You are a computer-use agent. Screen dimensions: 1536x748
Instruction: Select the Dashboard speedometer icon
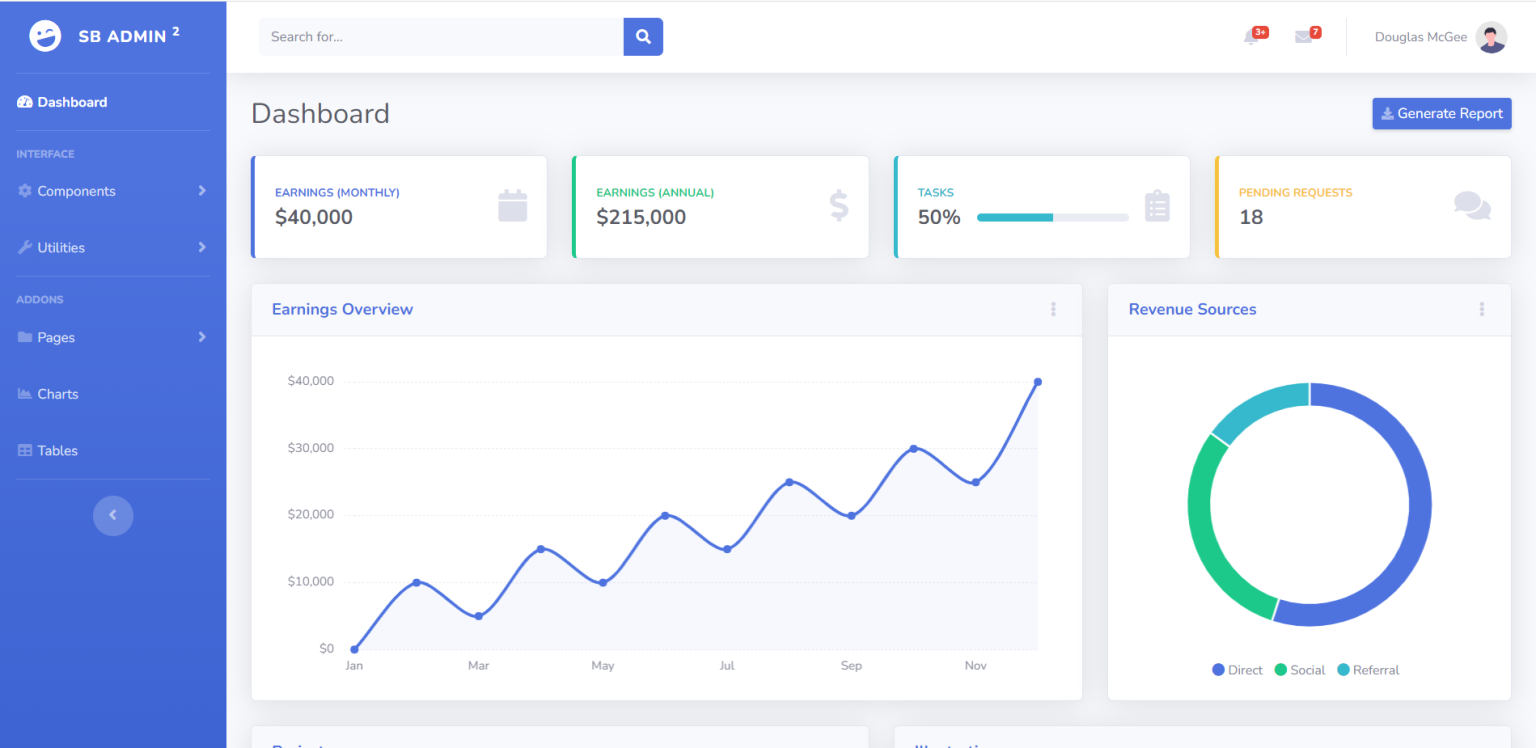click(23, 101)
